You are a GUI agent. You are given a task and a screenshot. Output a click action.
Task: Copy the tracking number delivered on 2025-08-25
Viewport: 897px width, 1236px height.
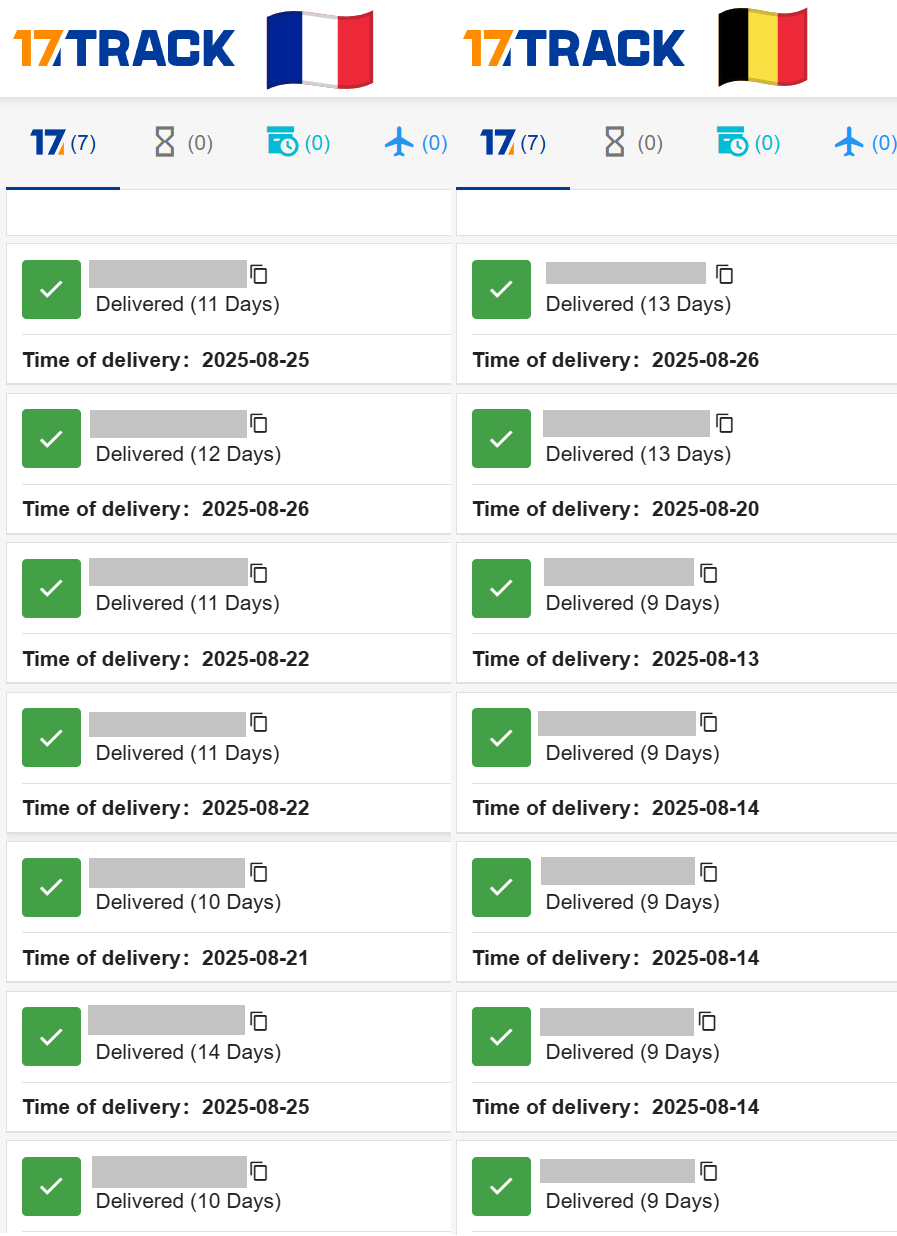click(x=258, y=274)
